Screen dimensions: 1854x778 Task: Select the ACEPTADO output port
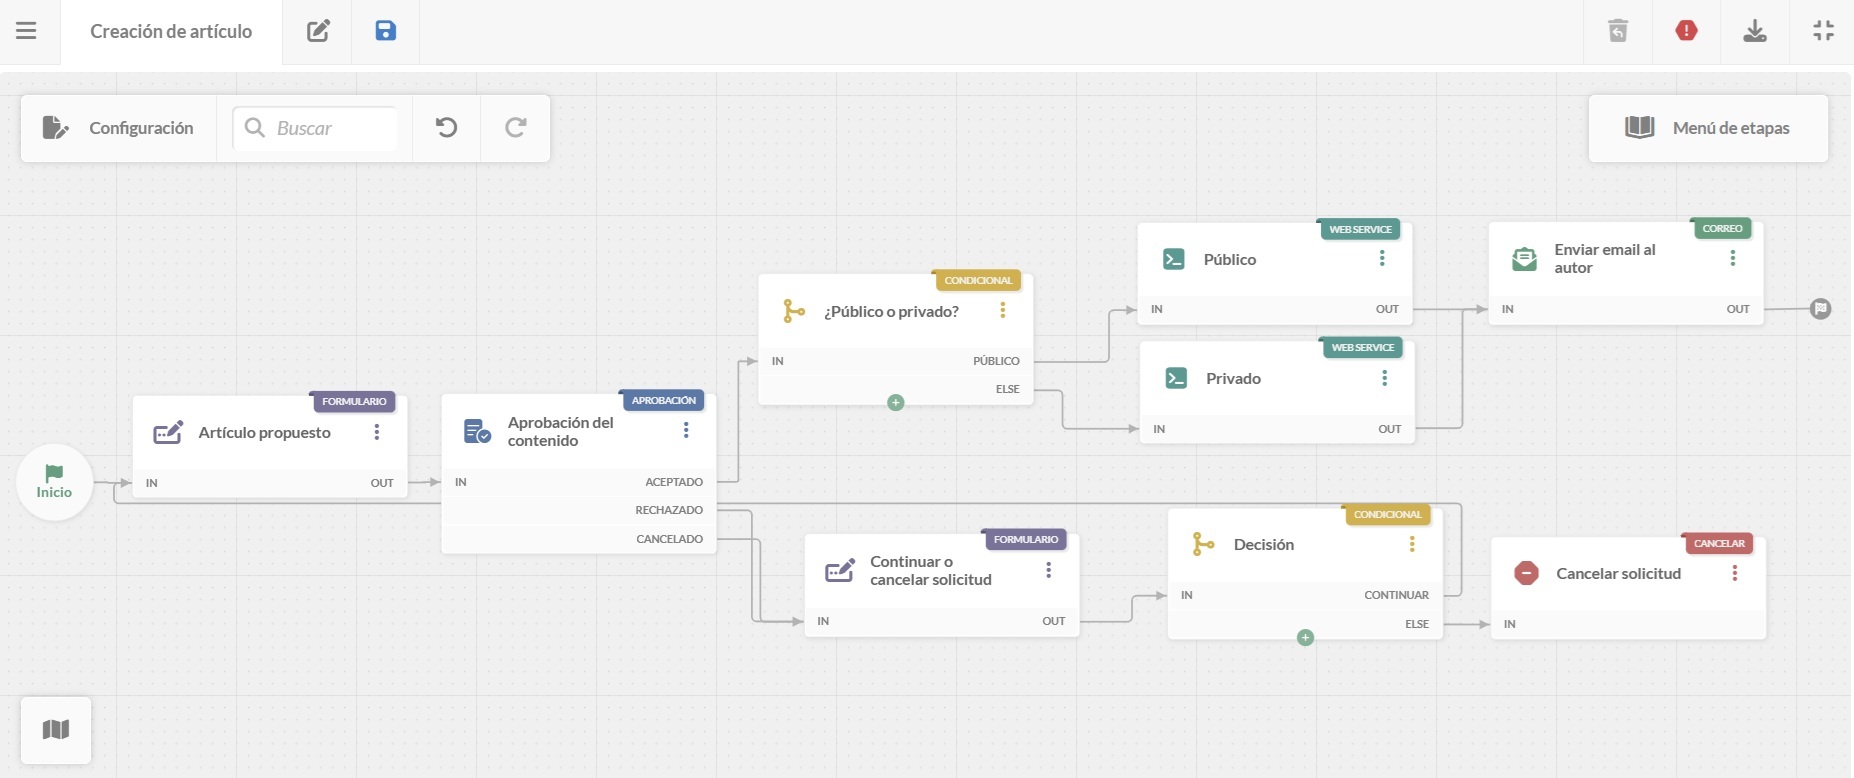click(674, 482)
